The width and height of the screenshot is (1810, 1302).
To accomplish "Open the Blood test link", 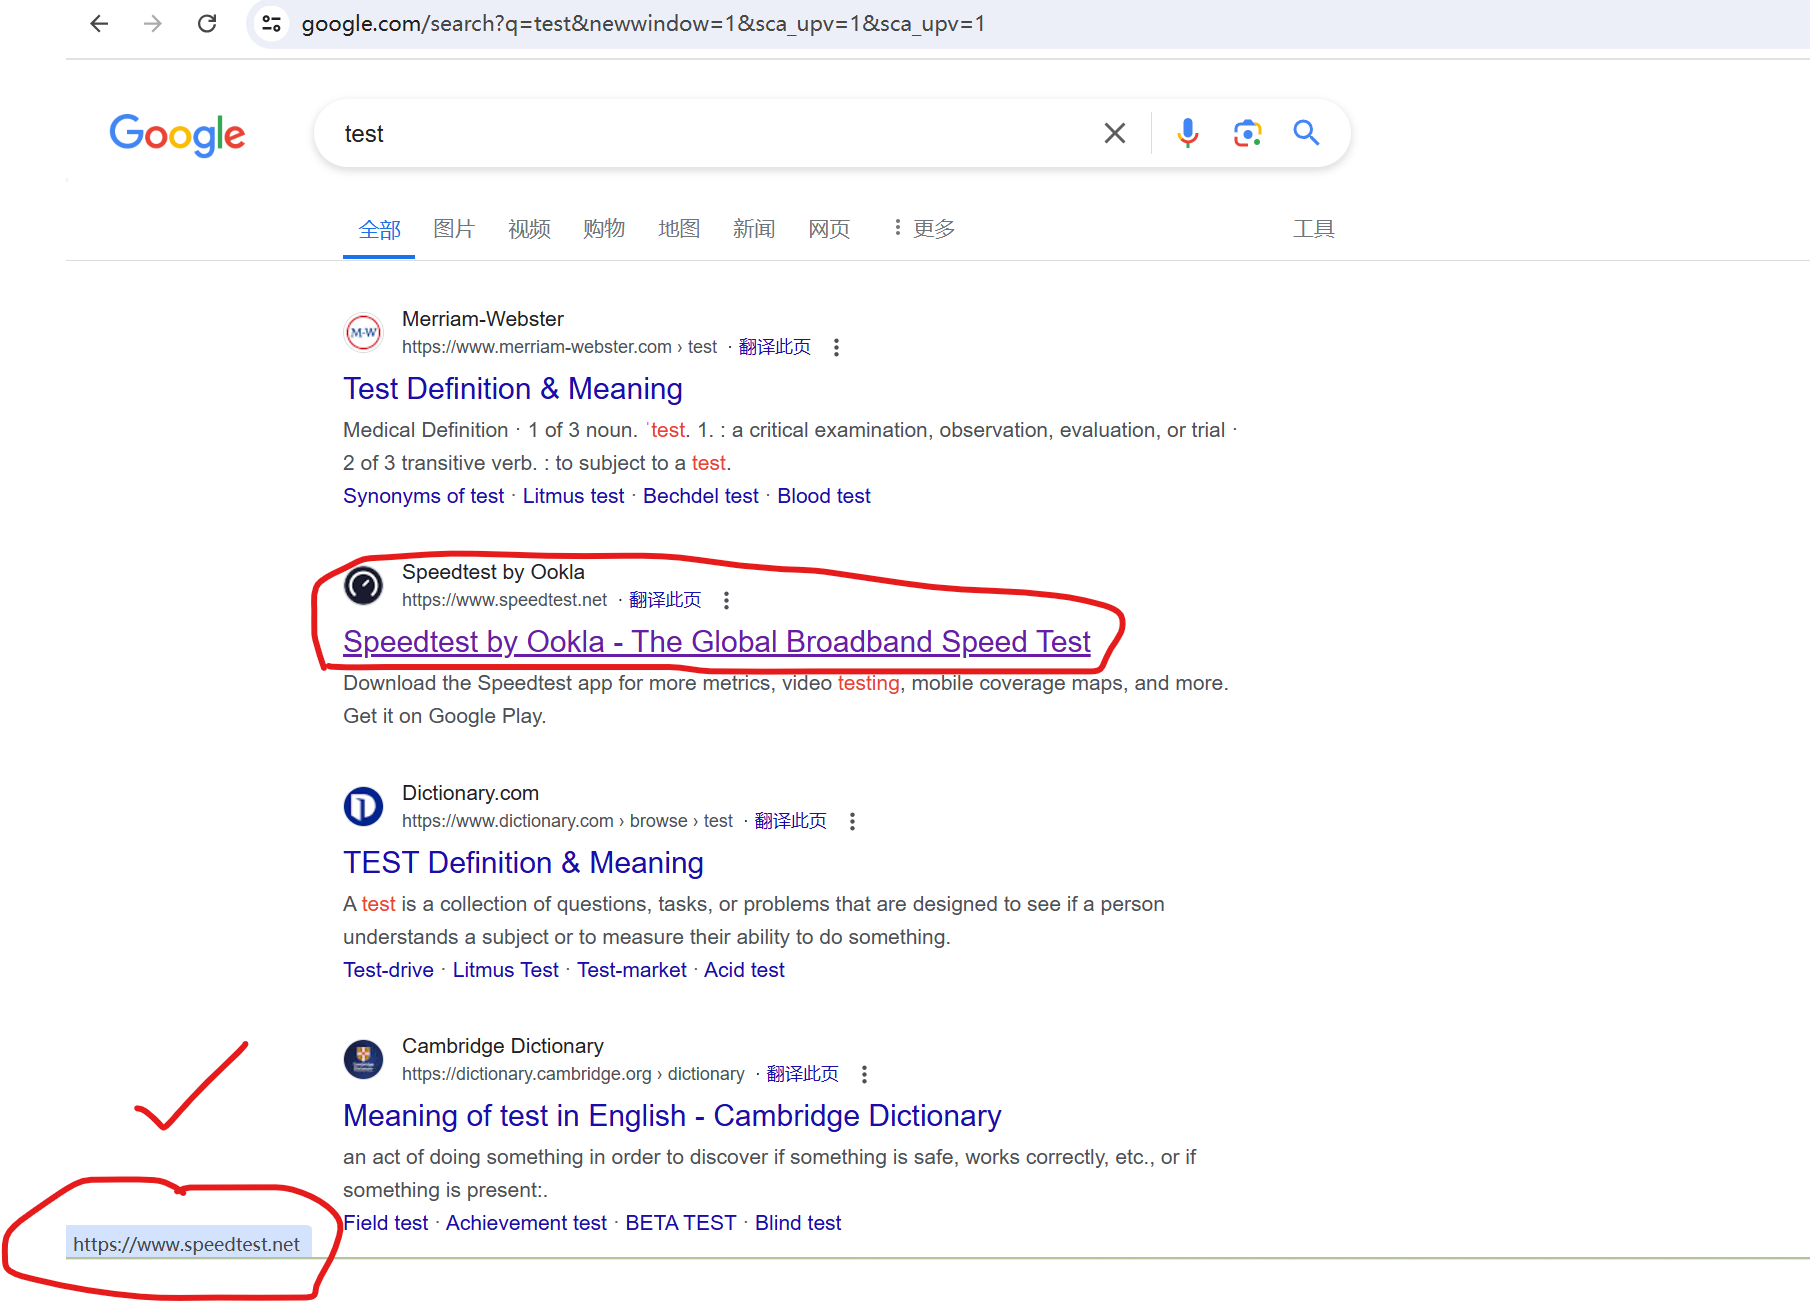I will pos(824,496).
